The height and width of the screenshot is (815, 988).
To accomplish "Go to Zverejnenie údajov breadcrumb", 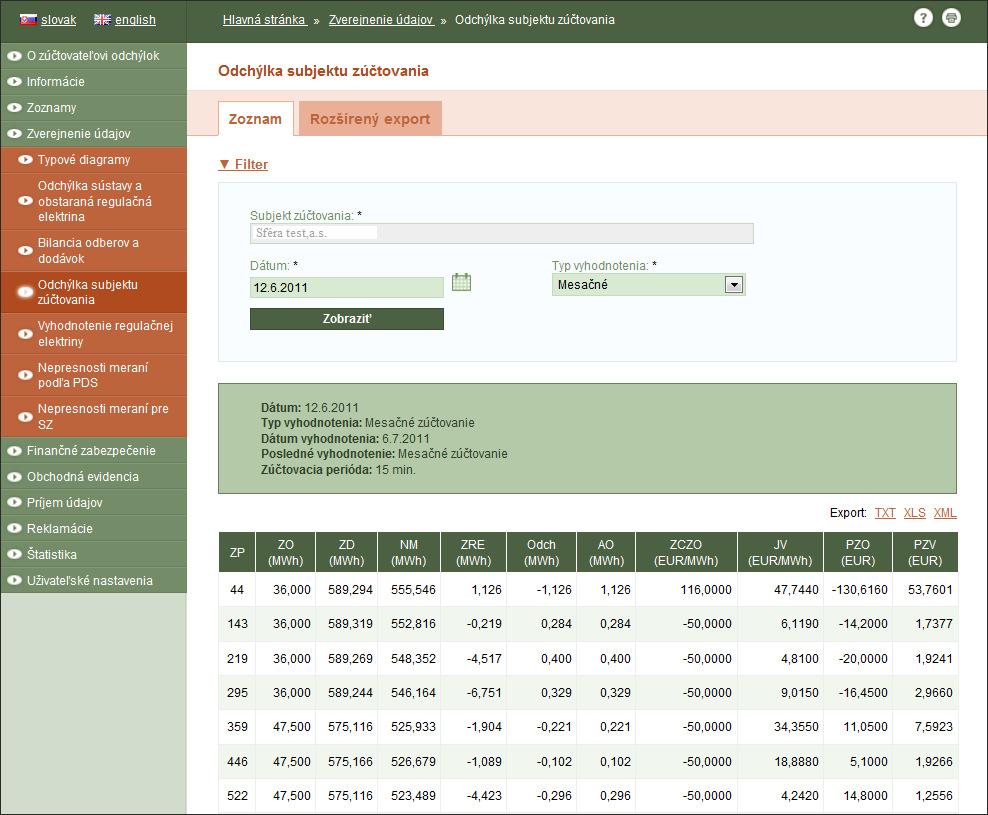I will click(381, 20).
